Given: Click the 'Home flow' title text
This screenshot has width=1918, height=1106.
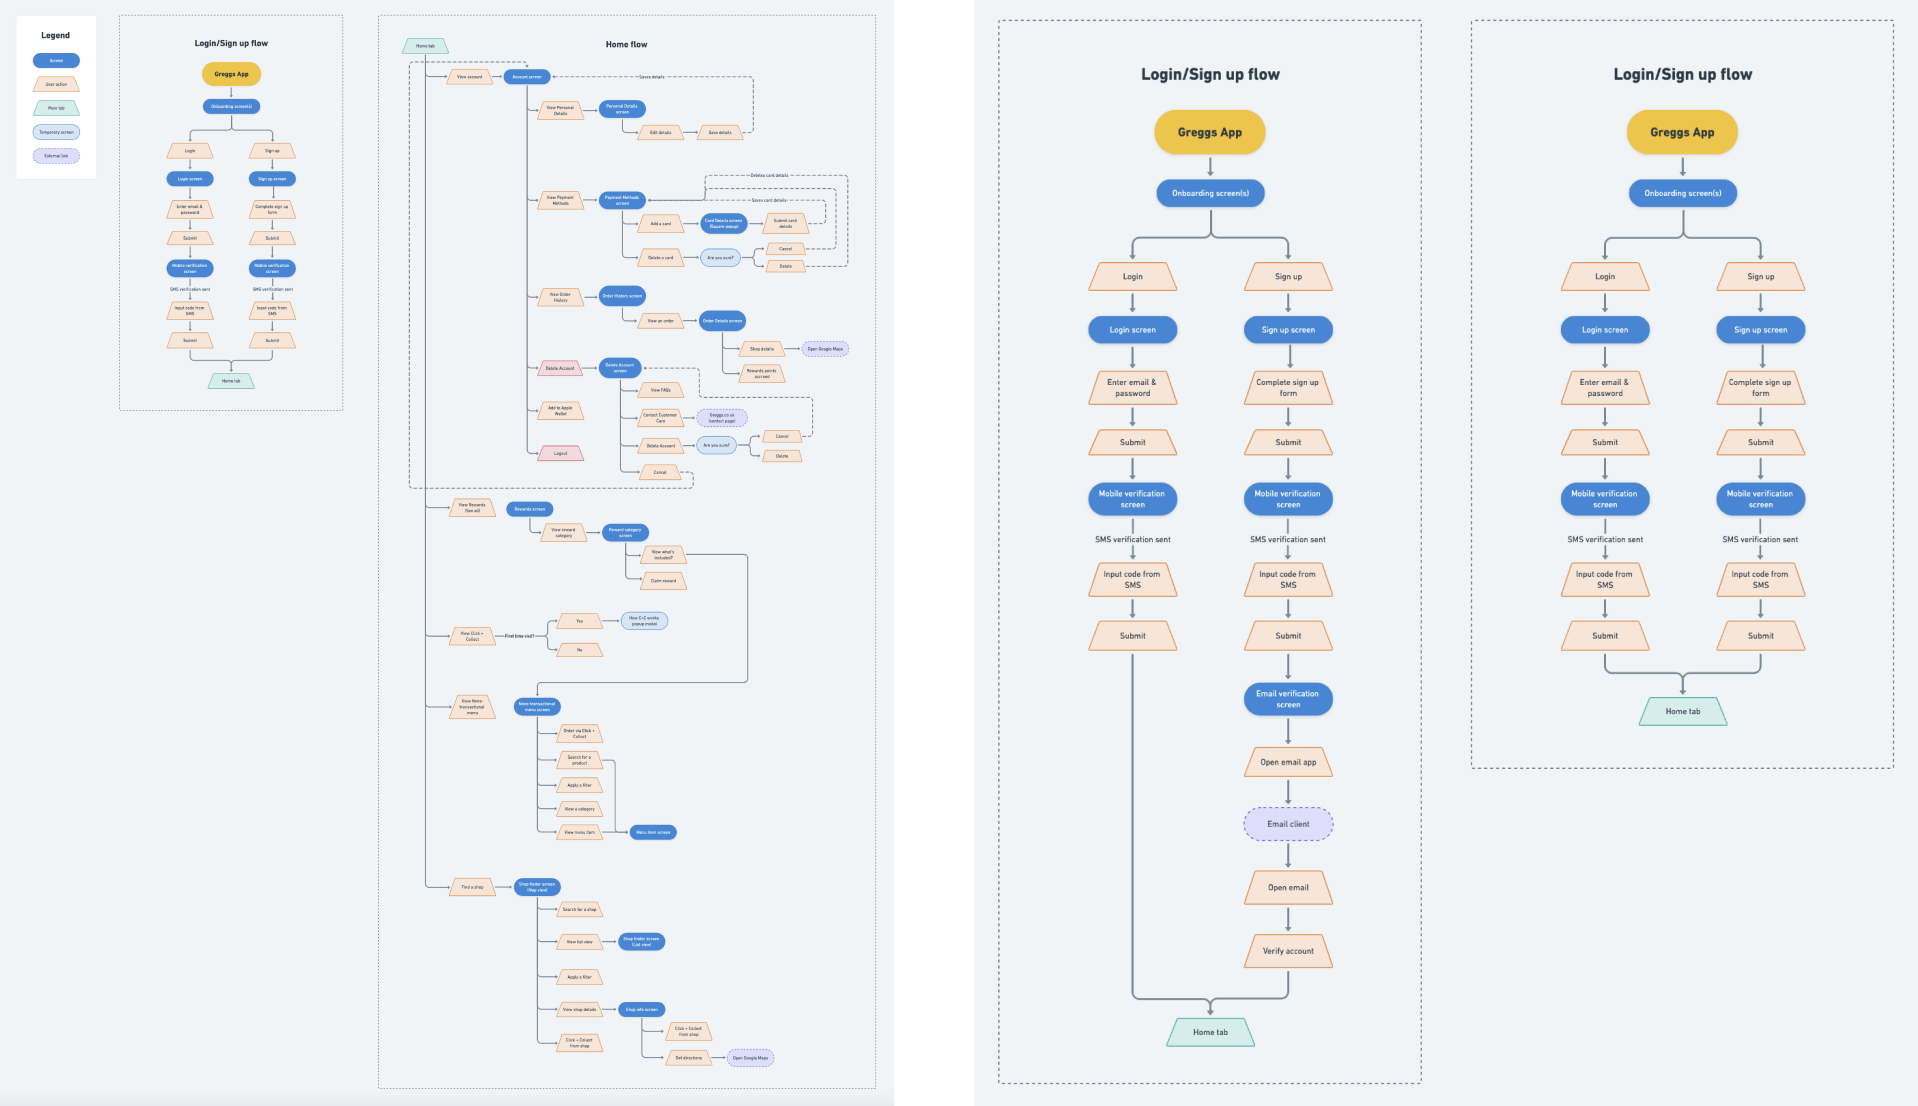Looking at the screenshot, I should pyautogui.click(x=626, y=44).
